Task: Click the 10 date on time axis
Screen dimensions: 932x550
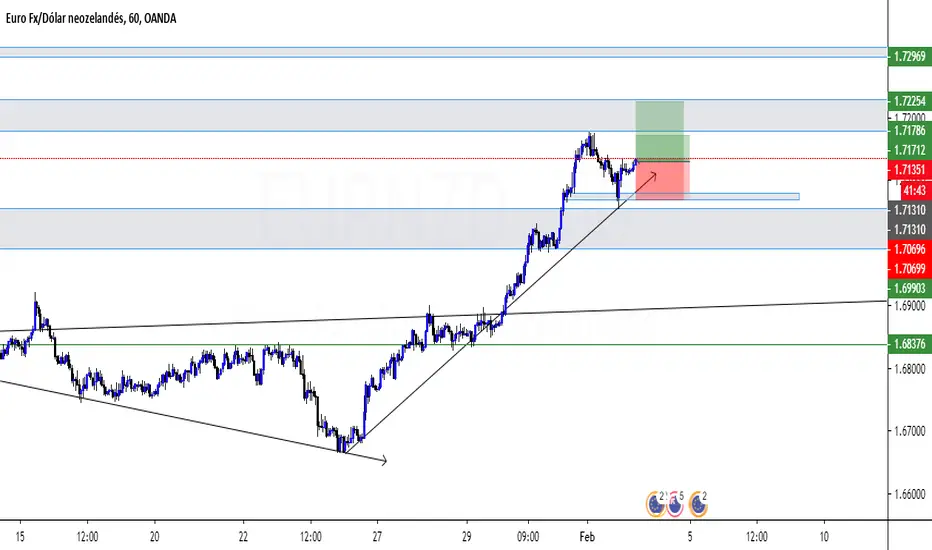Action: [824, 537]
